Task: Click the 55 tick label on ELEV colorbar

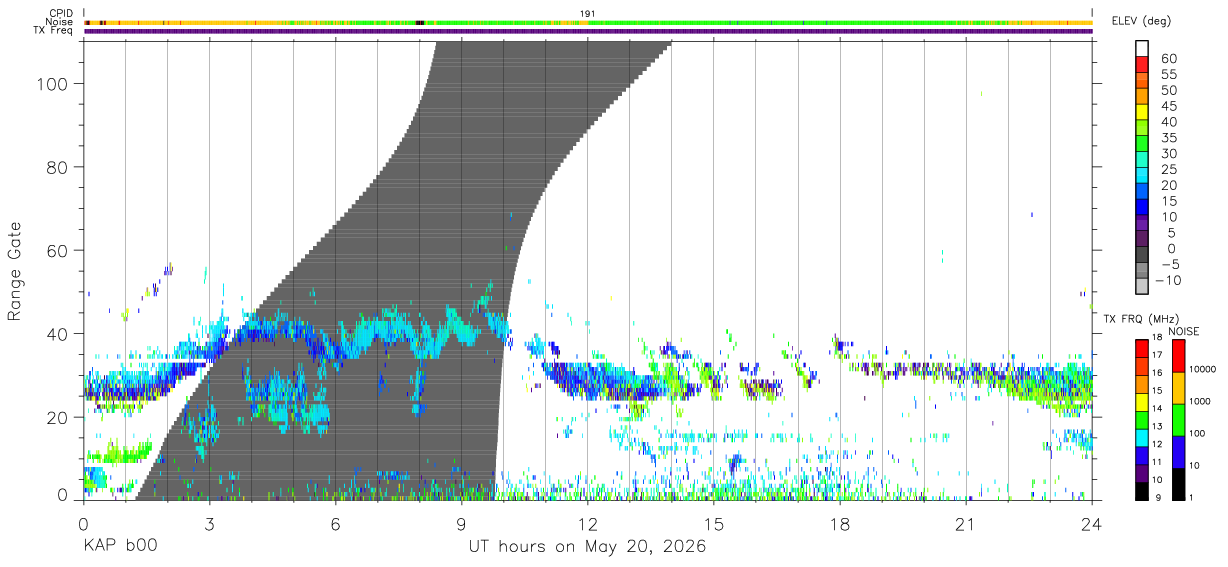Action: pos(1169,74)
